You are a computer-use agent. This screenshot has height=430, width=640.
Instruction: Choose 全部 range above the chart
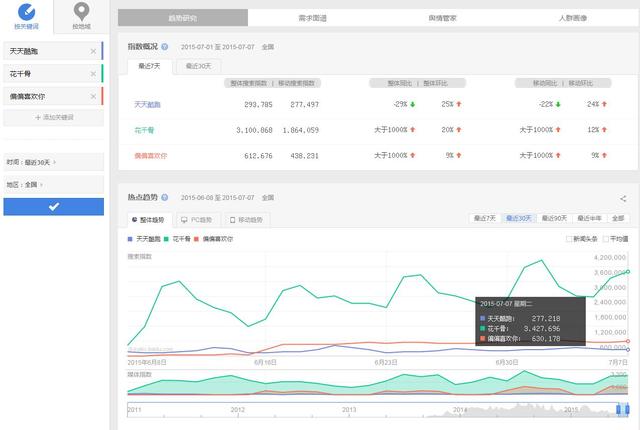point(618,218)
